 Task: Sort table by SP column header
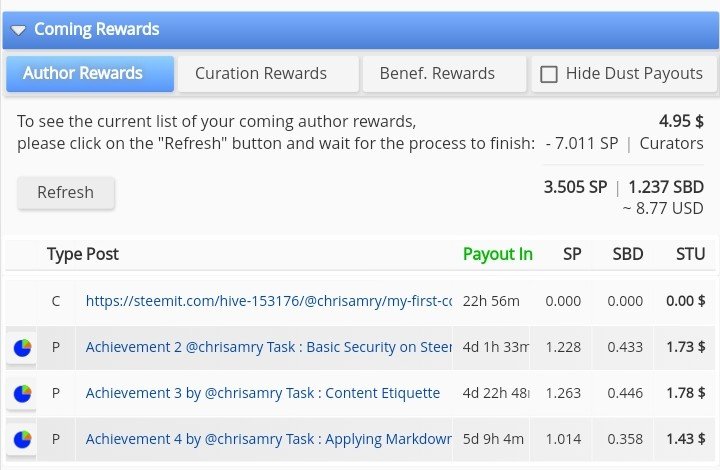[x=572, y=254]
